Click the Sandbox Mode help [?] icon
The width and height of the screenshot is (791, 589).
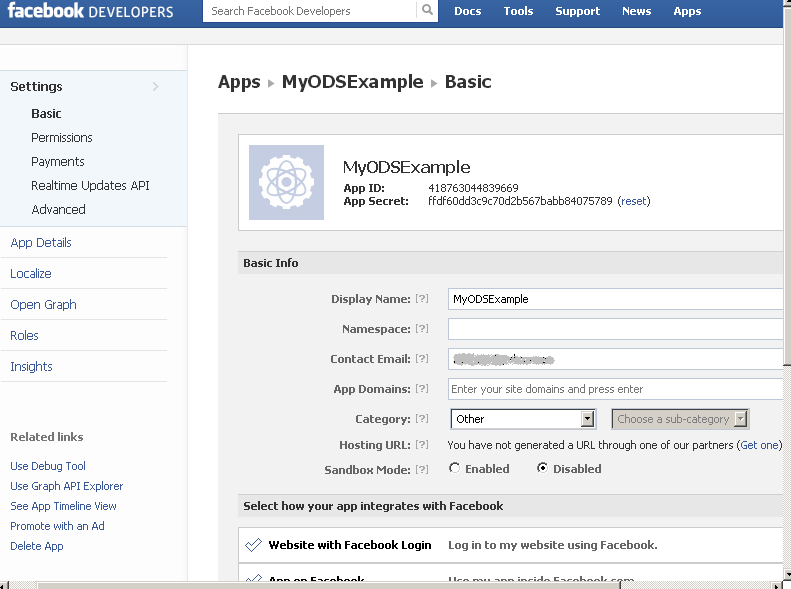coord(422,469)
